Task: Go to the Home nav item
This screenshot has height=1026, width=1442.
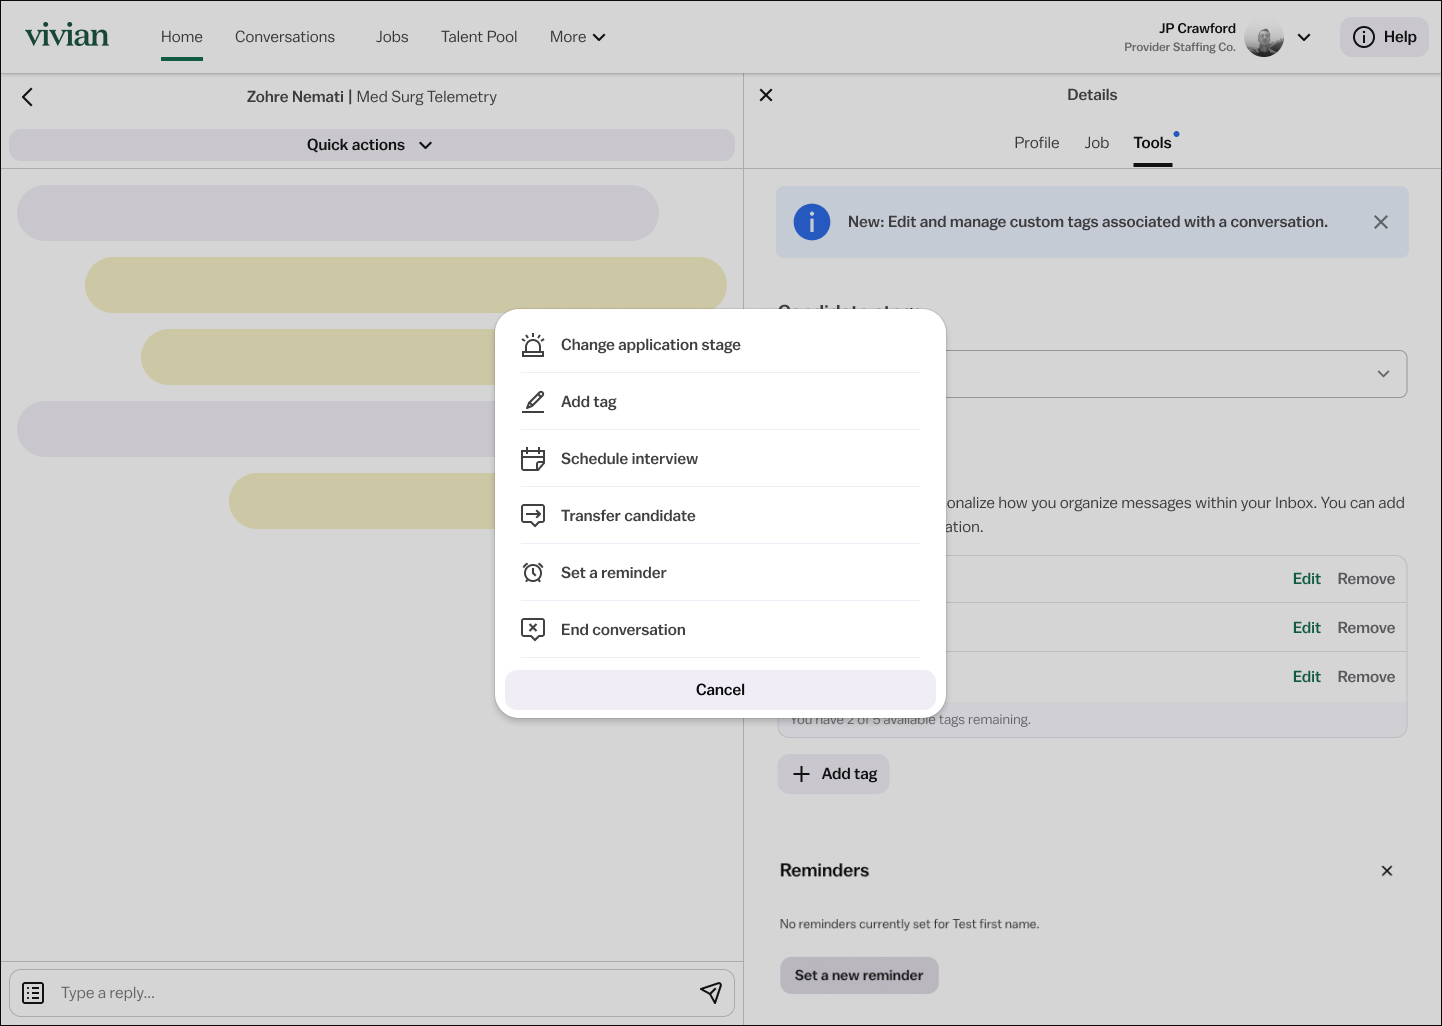Action: tap(182, 37)
